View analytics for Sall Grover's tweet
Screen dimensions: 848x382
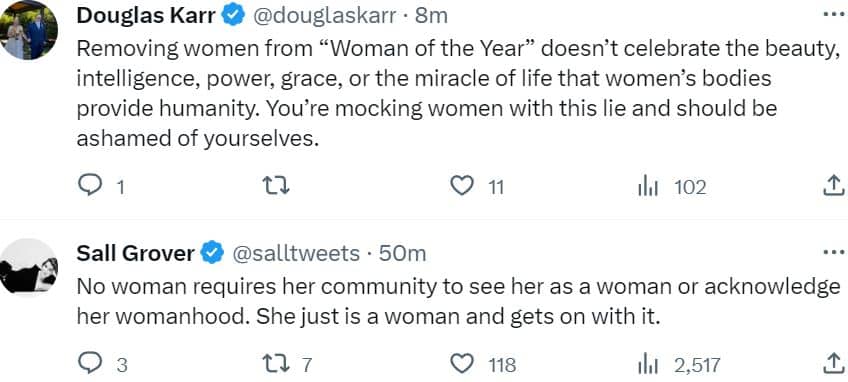(x=647, y=365)
